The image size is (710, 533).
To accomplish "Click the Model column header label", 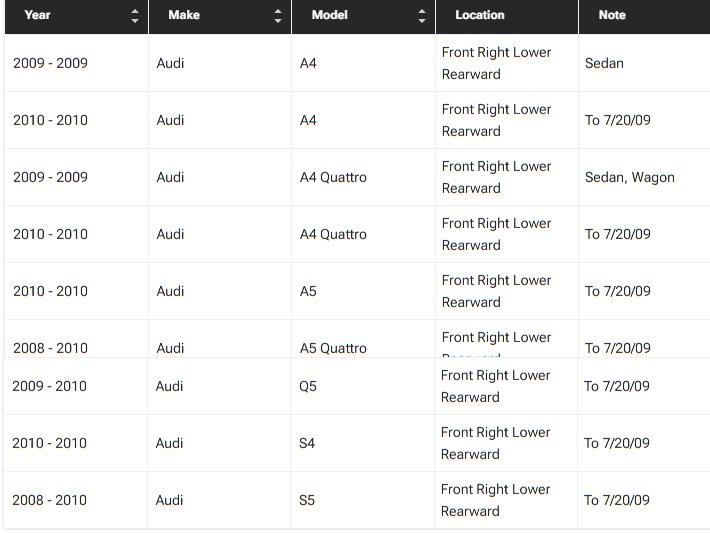I will click(330, 16).
